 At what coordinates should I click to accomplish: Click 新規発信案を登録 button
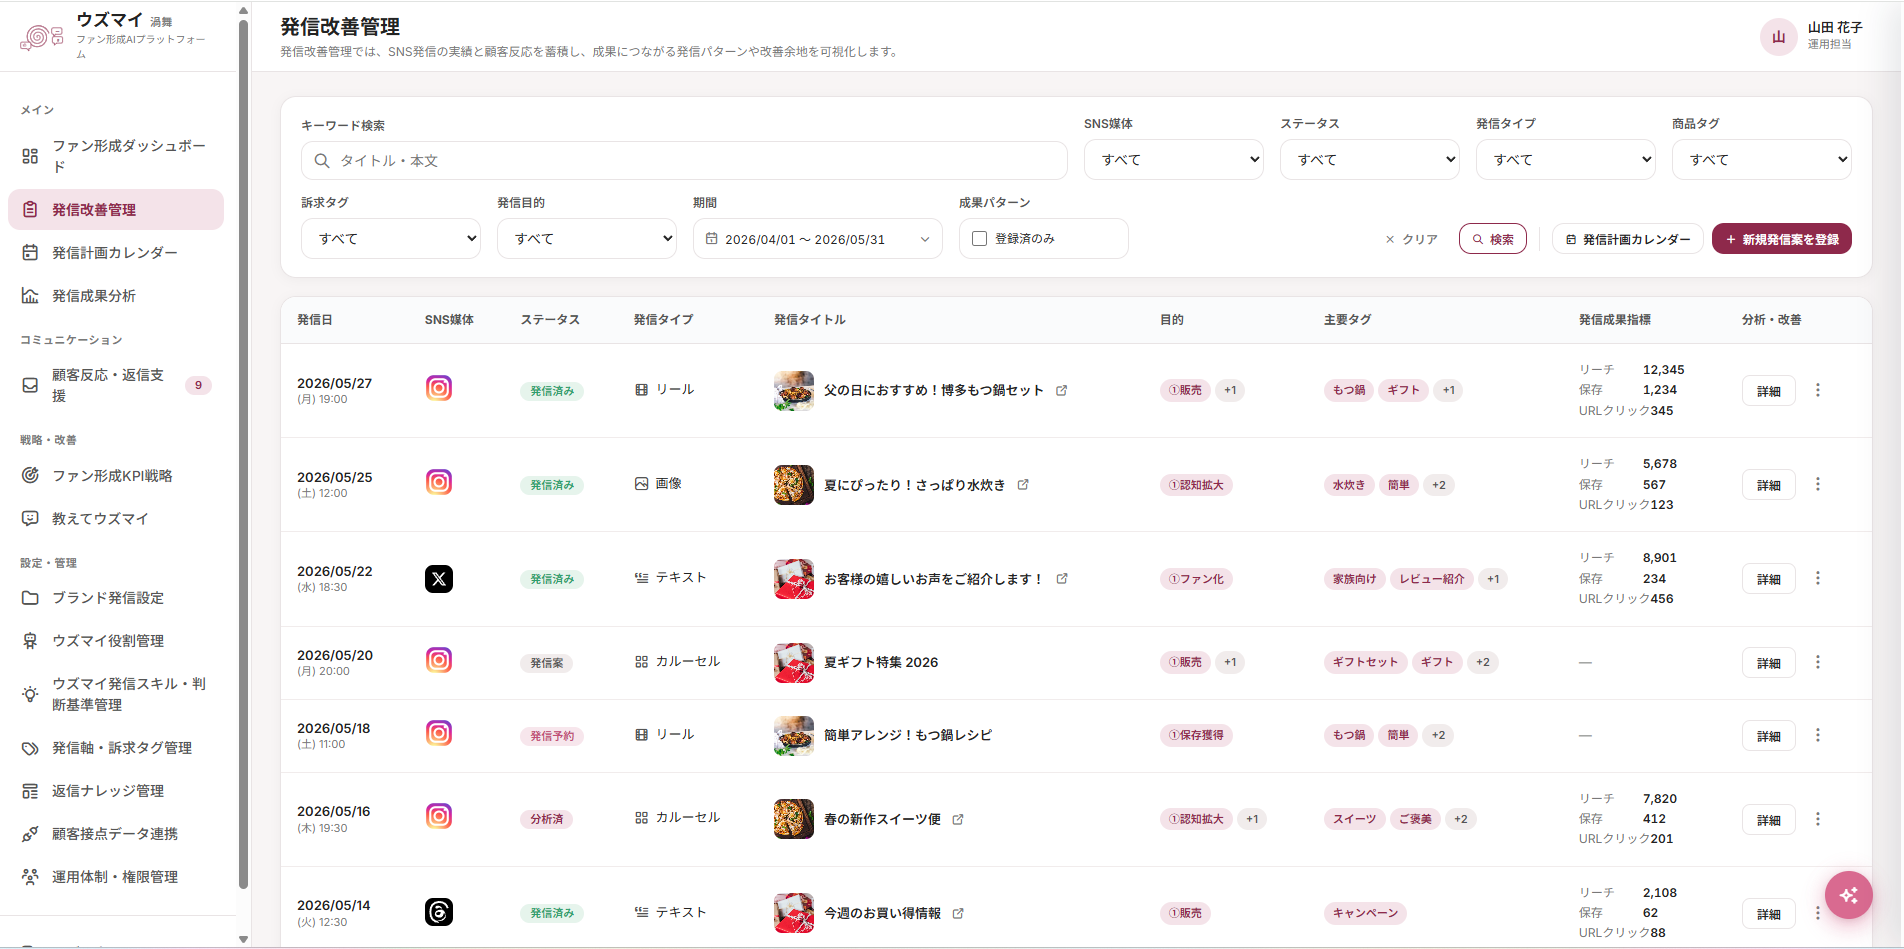[1782, 239]
